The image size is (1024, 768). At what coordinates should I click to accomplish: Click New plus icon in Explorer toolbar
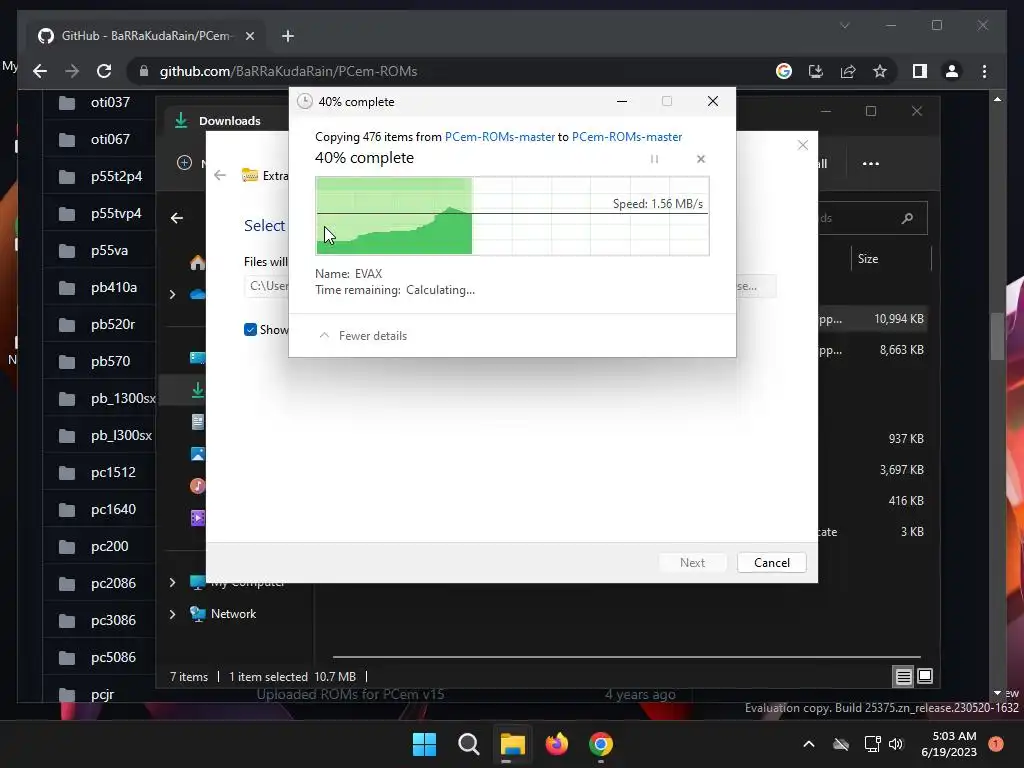(185, 163)
